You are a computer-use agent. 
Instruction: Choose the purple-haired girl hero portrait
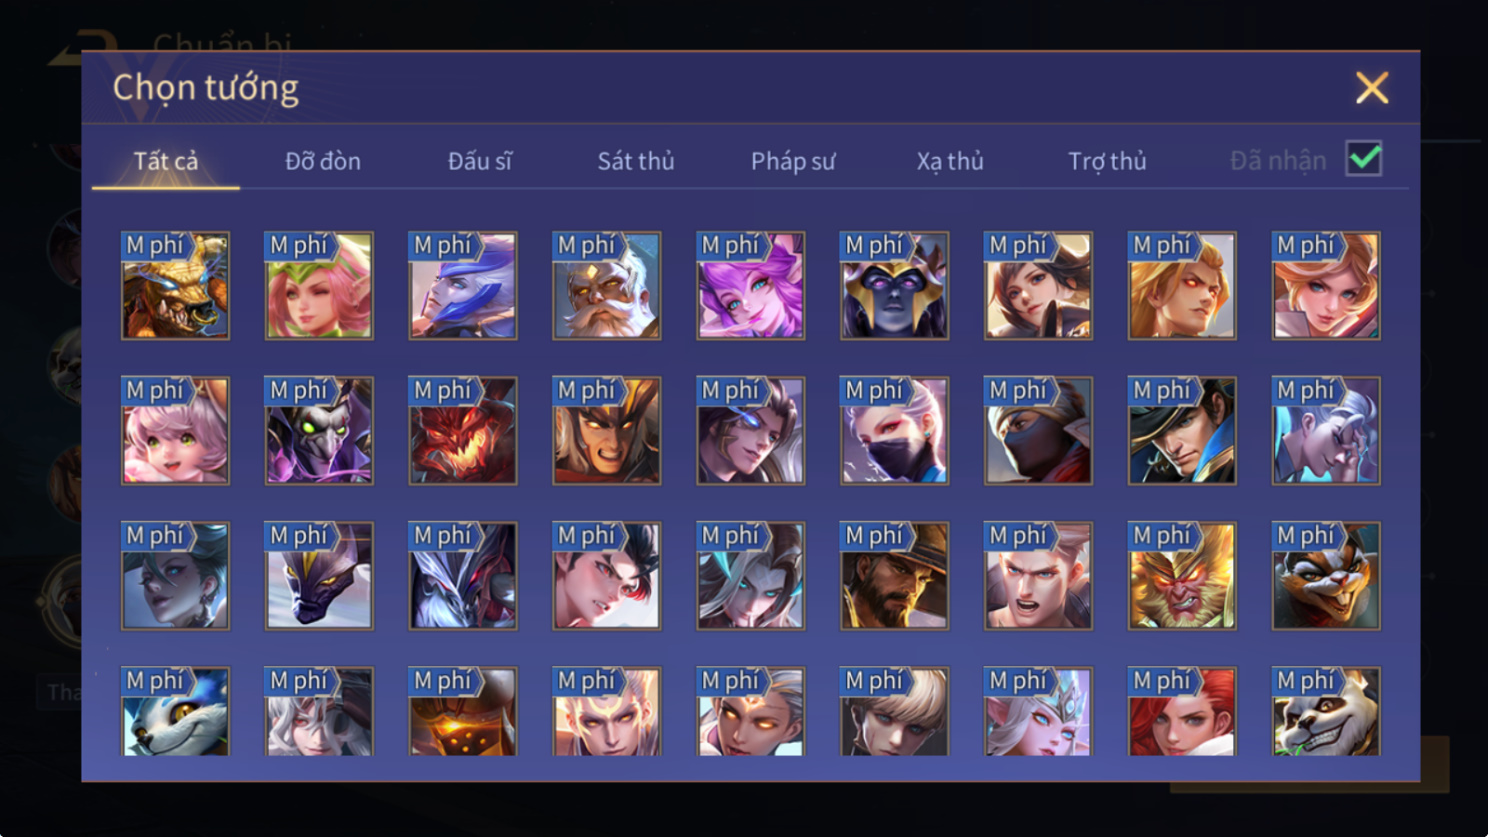pos(751,286)
